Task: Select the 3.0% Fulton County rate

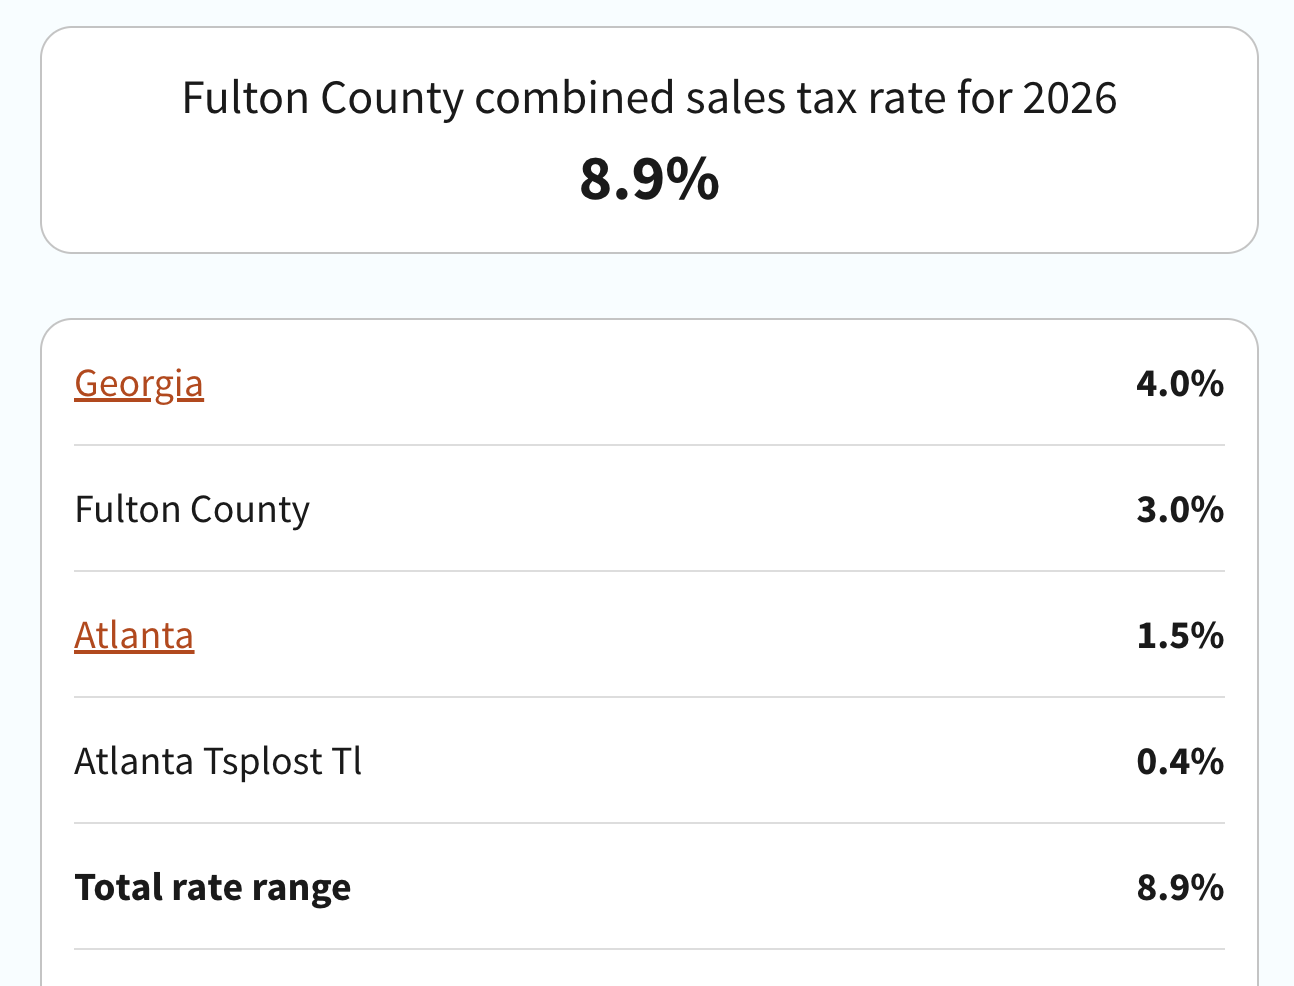Action: (1179, 510)
